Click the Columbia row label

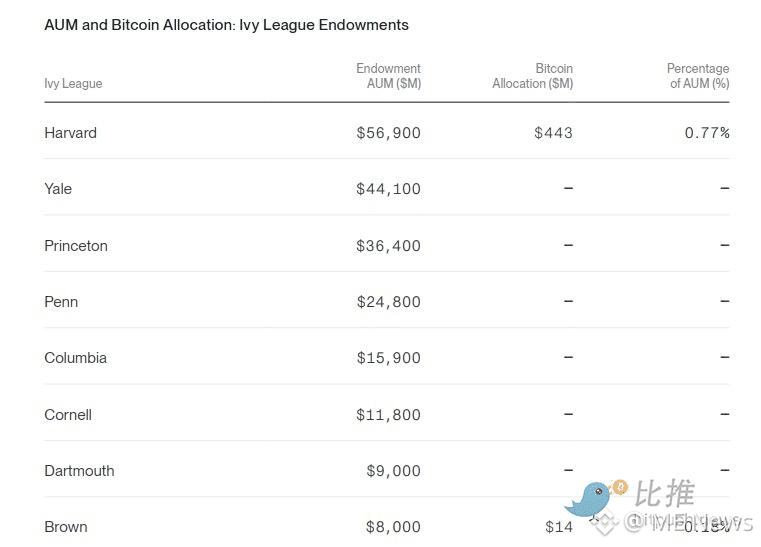[75, 358]
